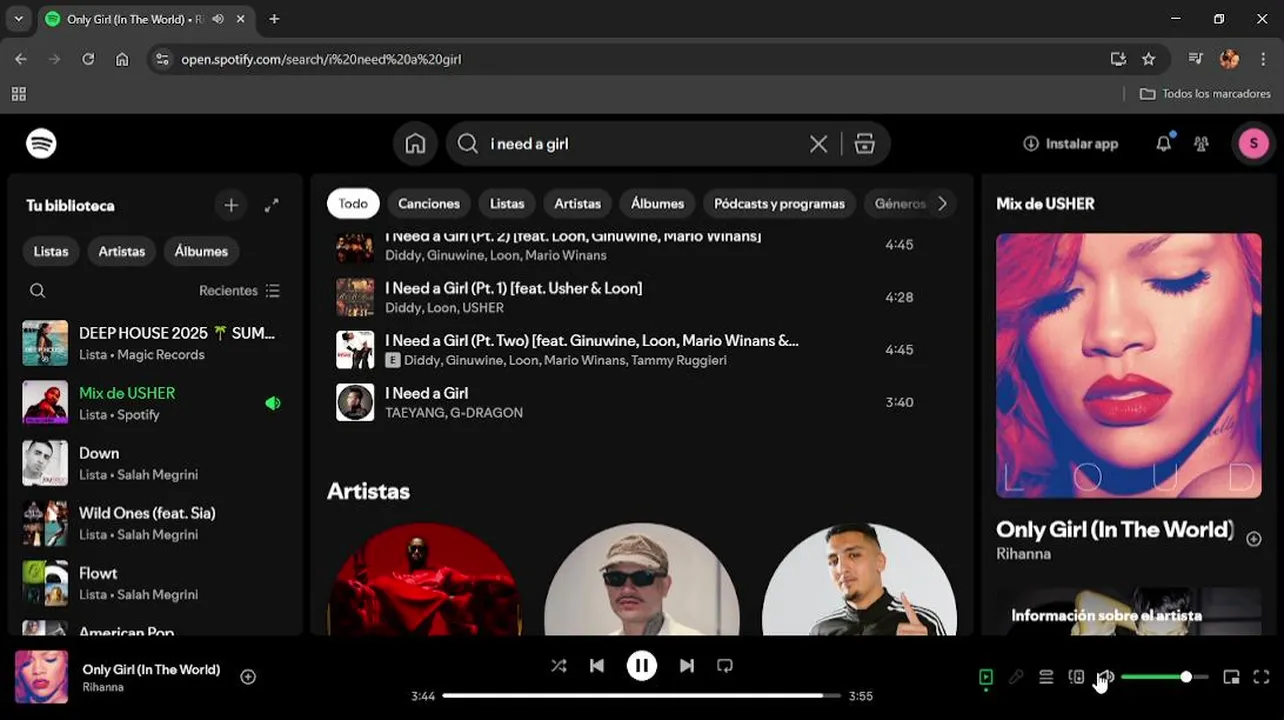This screenshot has width=1284, height=720.
Task: Open Información sobre el artista card
Action: (1129, 611)
